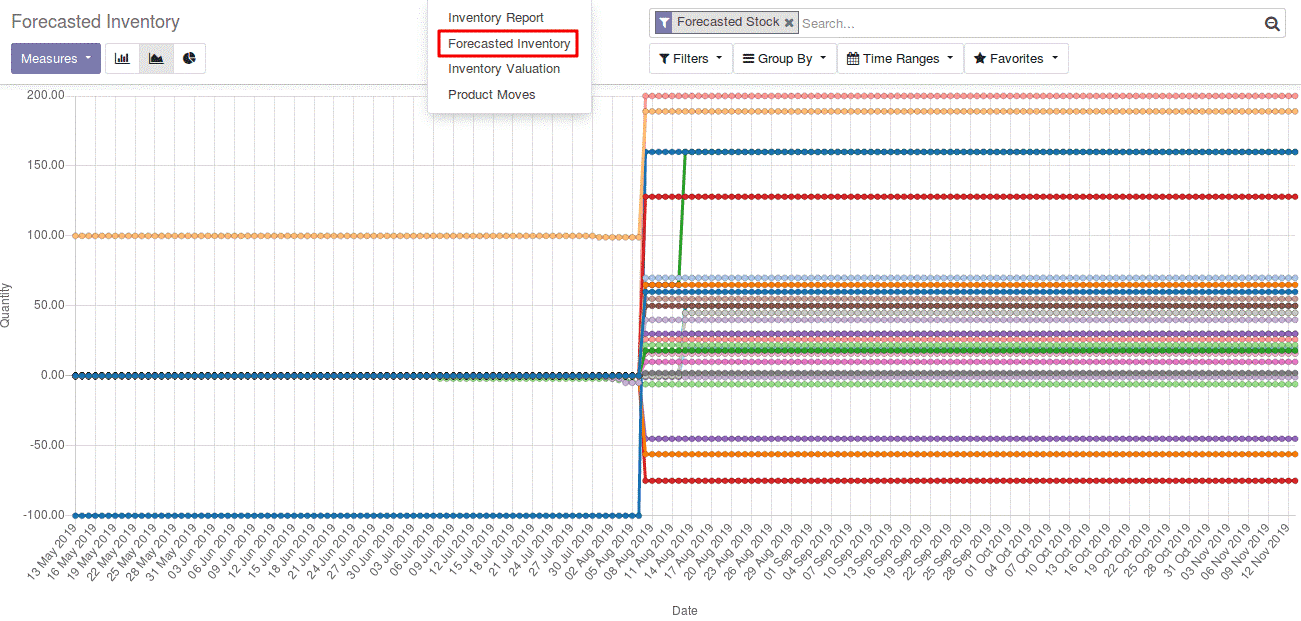Viewport: 1301px width, 621px height.
Task: Open the Favorites dropdown
Action: (1016, 59)
